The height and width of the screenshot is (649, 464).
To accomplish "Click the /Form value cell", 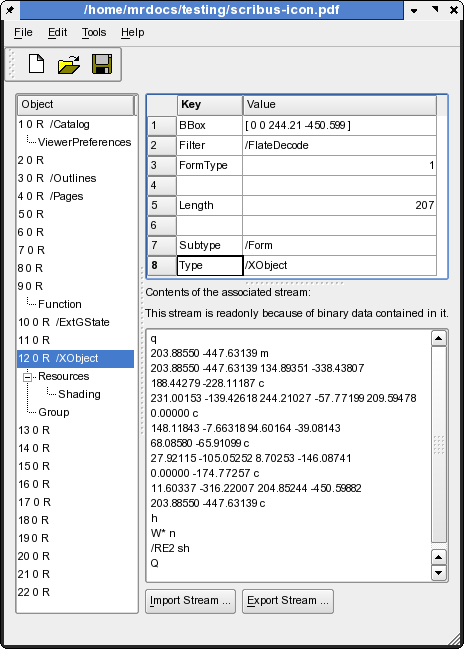I will click(339, 245).
